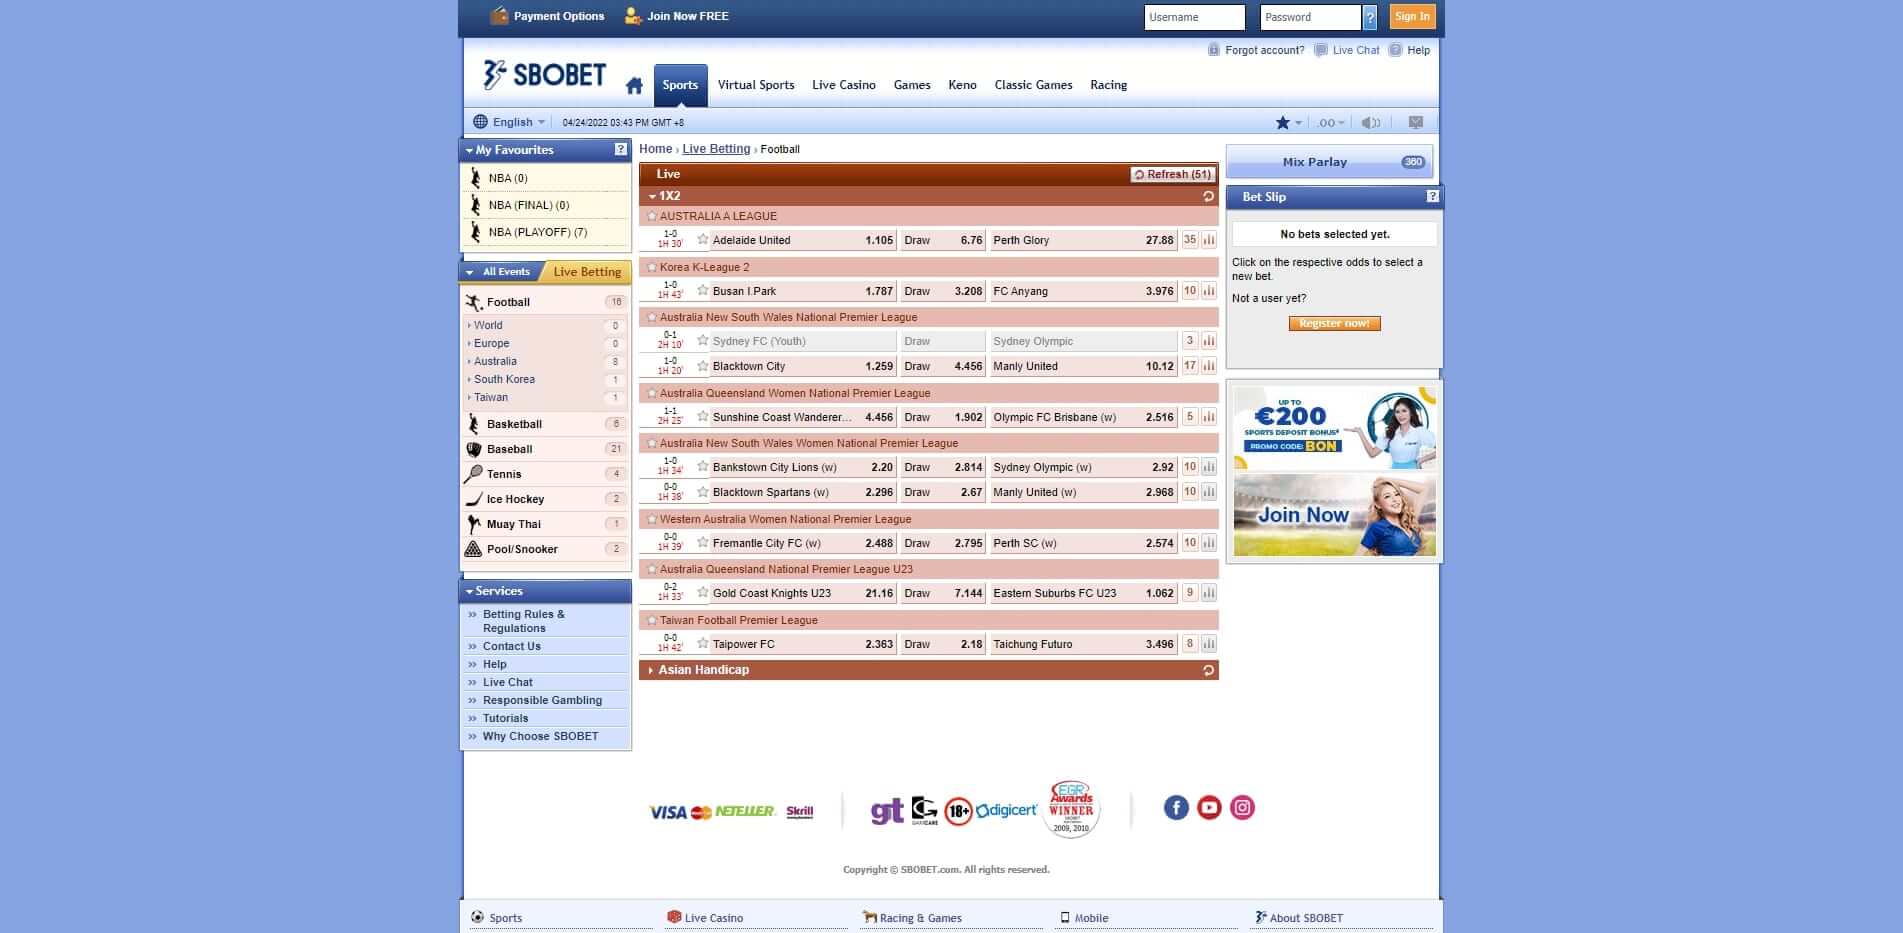Toggle the favourite star for Adelaide United match
Screen dimensions: 1903x933
(x=702, y=240)
